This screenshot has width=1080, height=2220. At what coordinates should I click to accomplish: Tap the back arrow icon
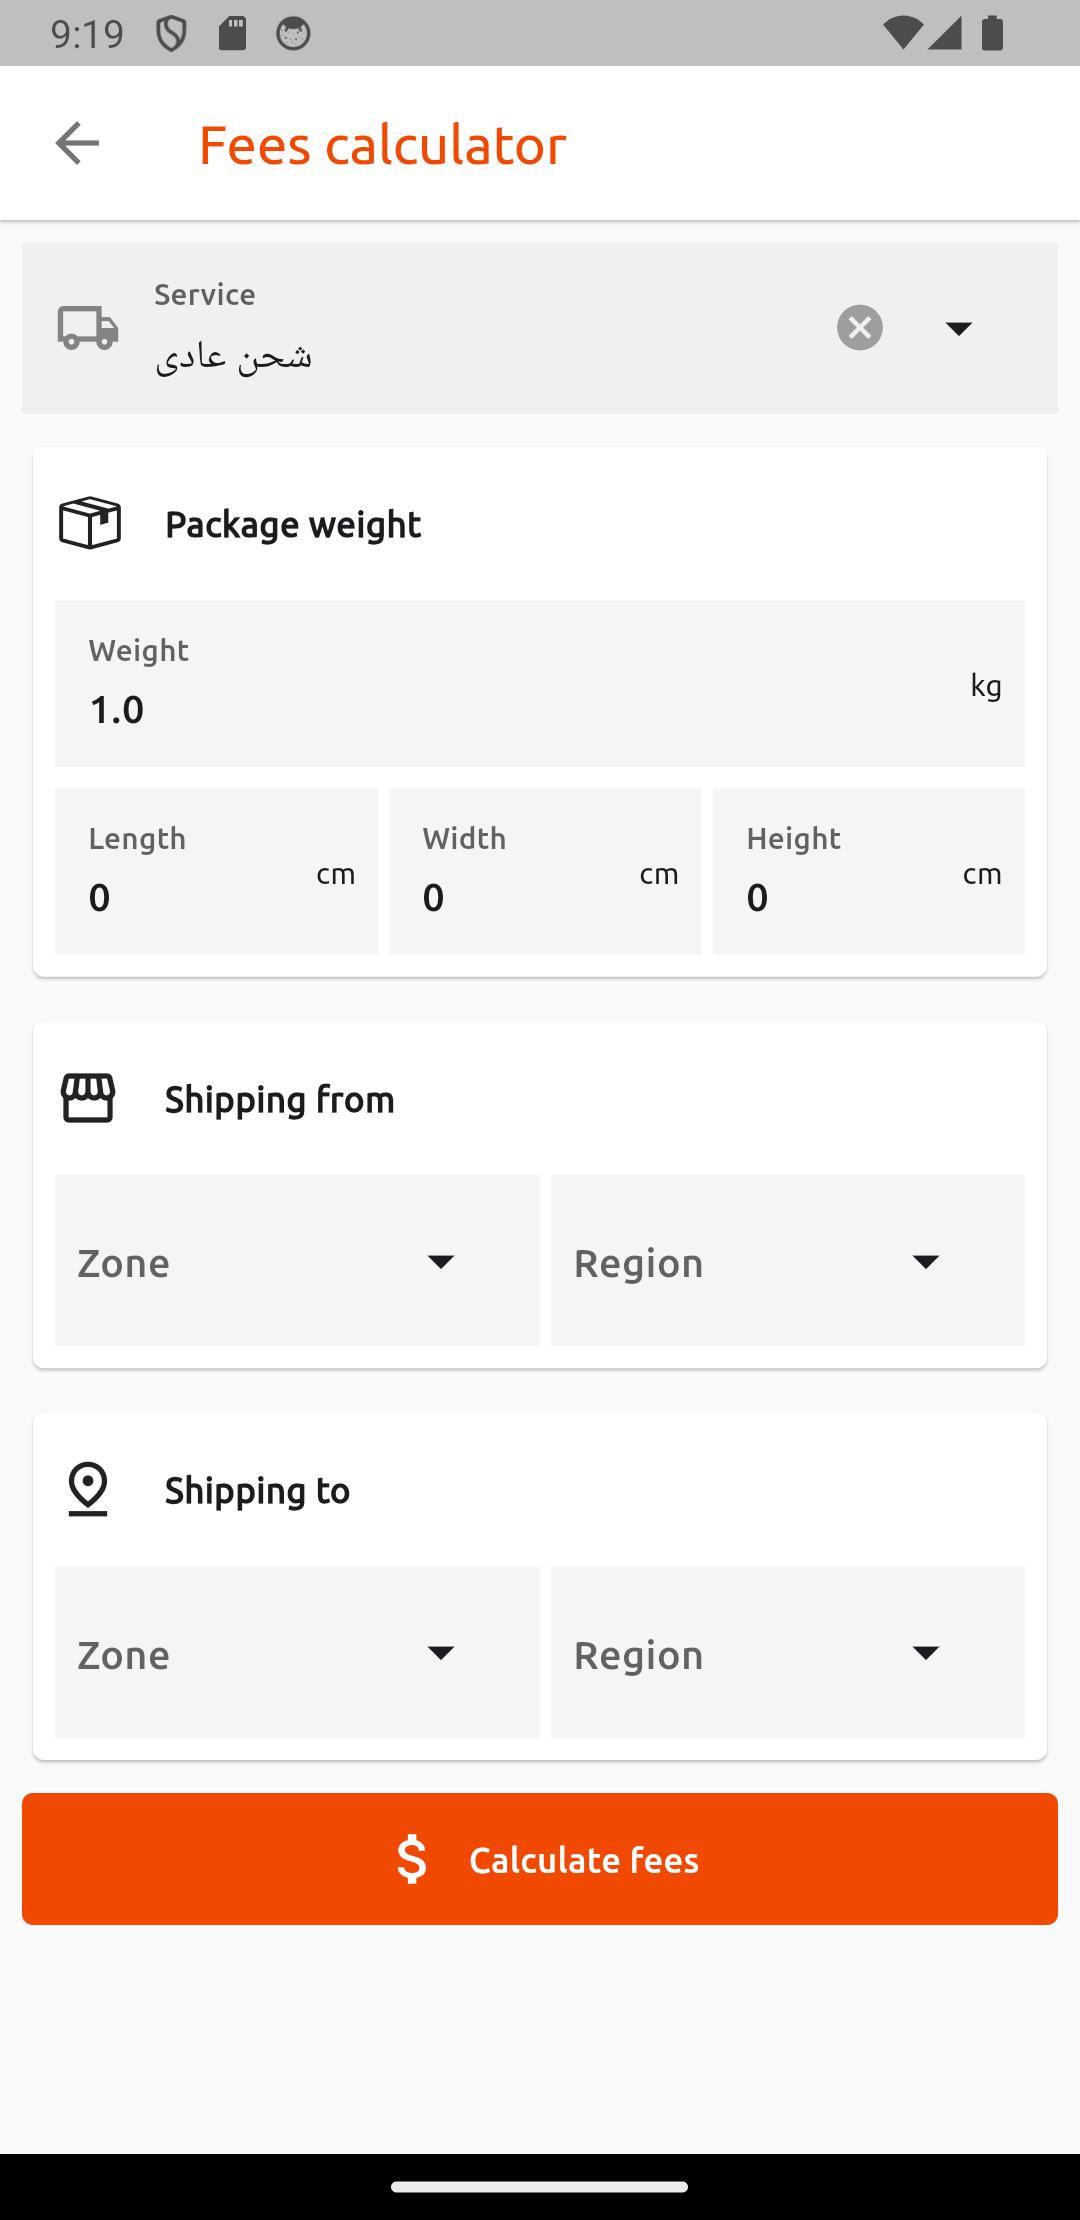point(77,143)
